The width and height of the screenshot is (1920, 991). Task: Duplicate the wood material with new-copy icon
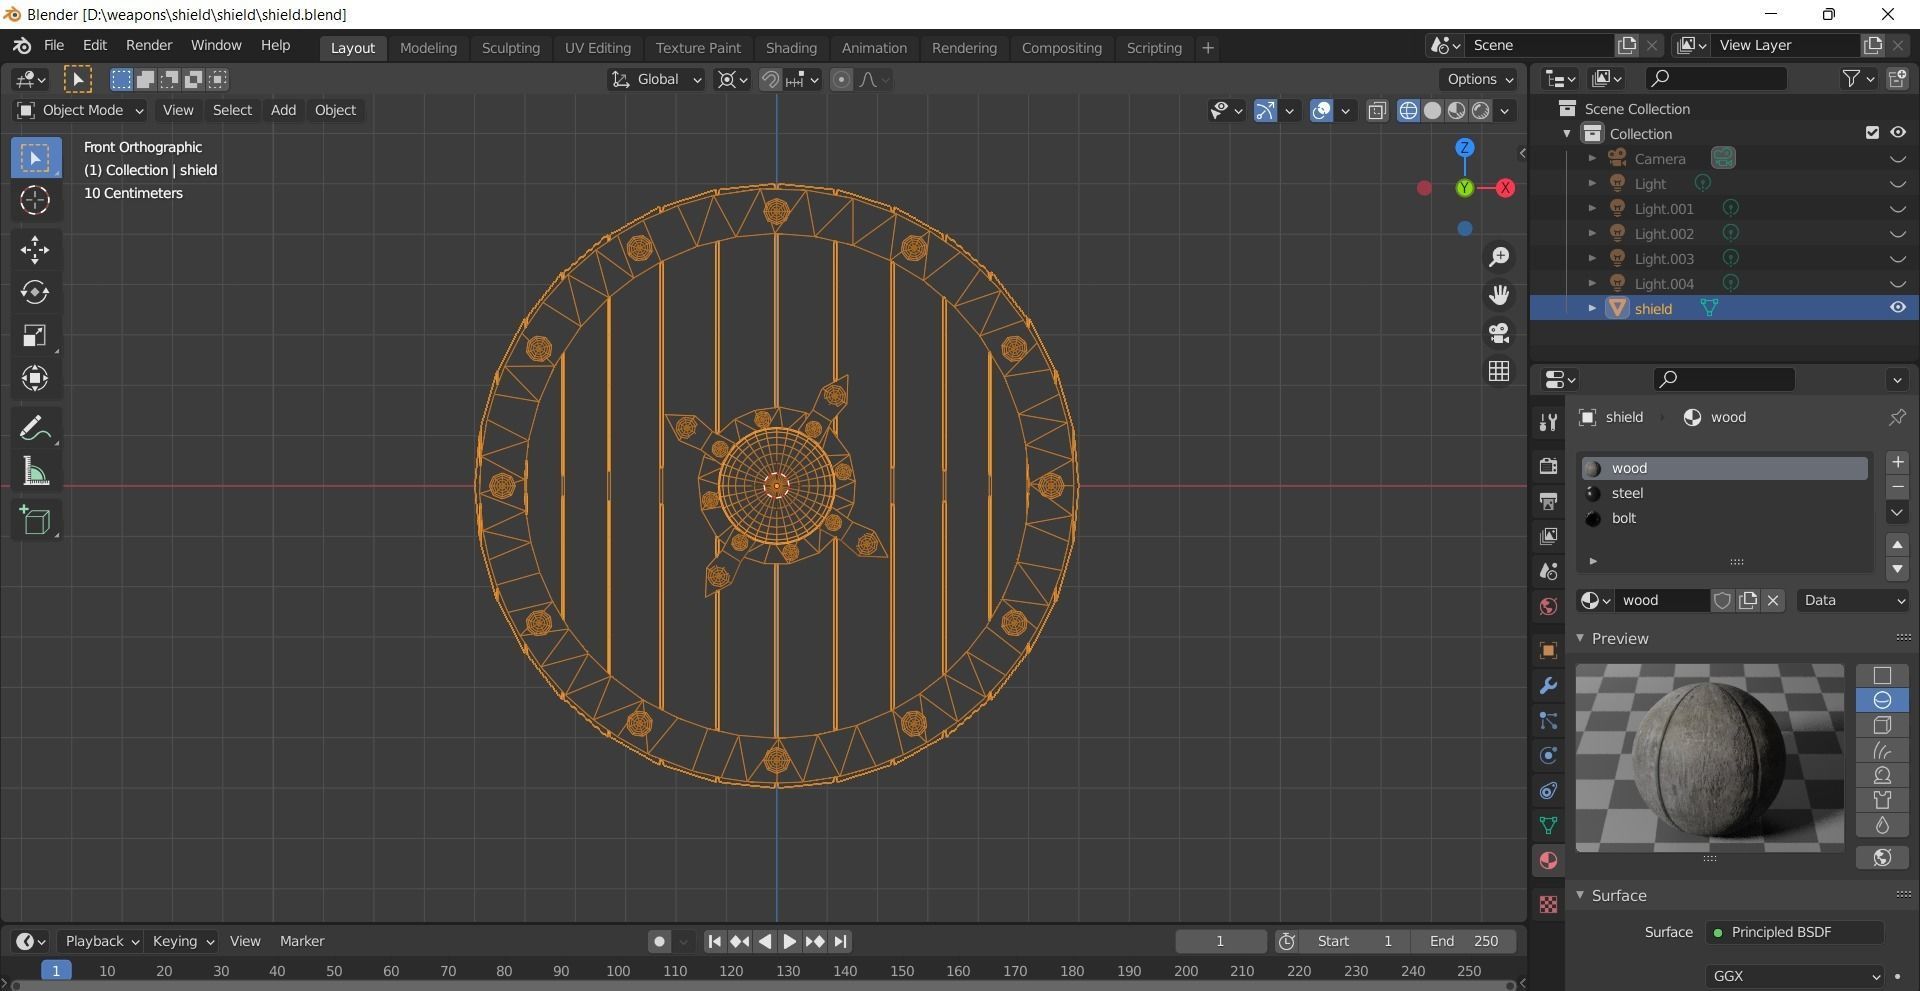[1748, 600]
